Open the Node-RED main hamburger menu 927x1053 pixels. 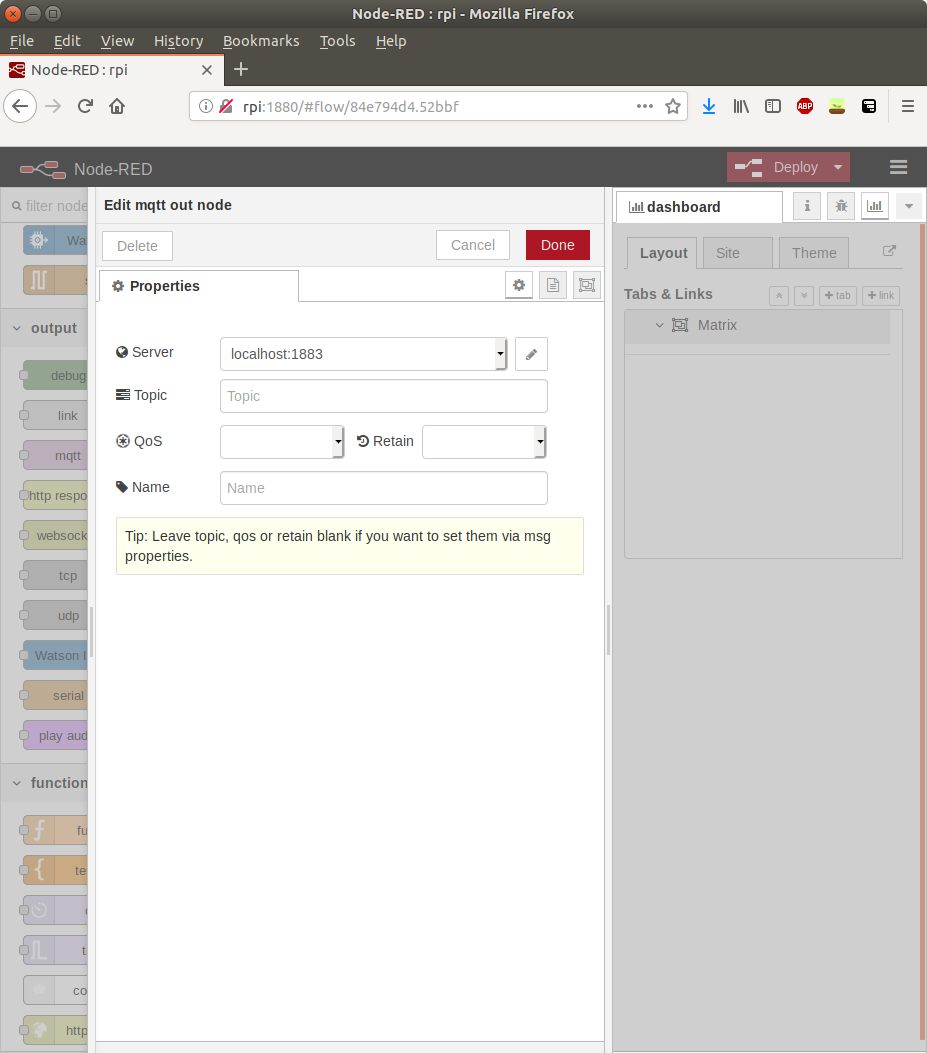point(898,167)
